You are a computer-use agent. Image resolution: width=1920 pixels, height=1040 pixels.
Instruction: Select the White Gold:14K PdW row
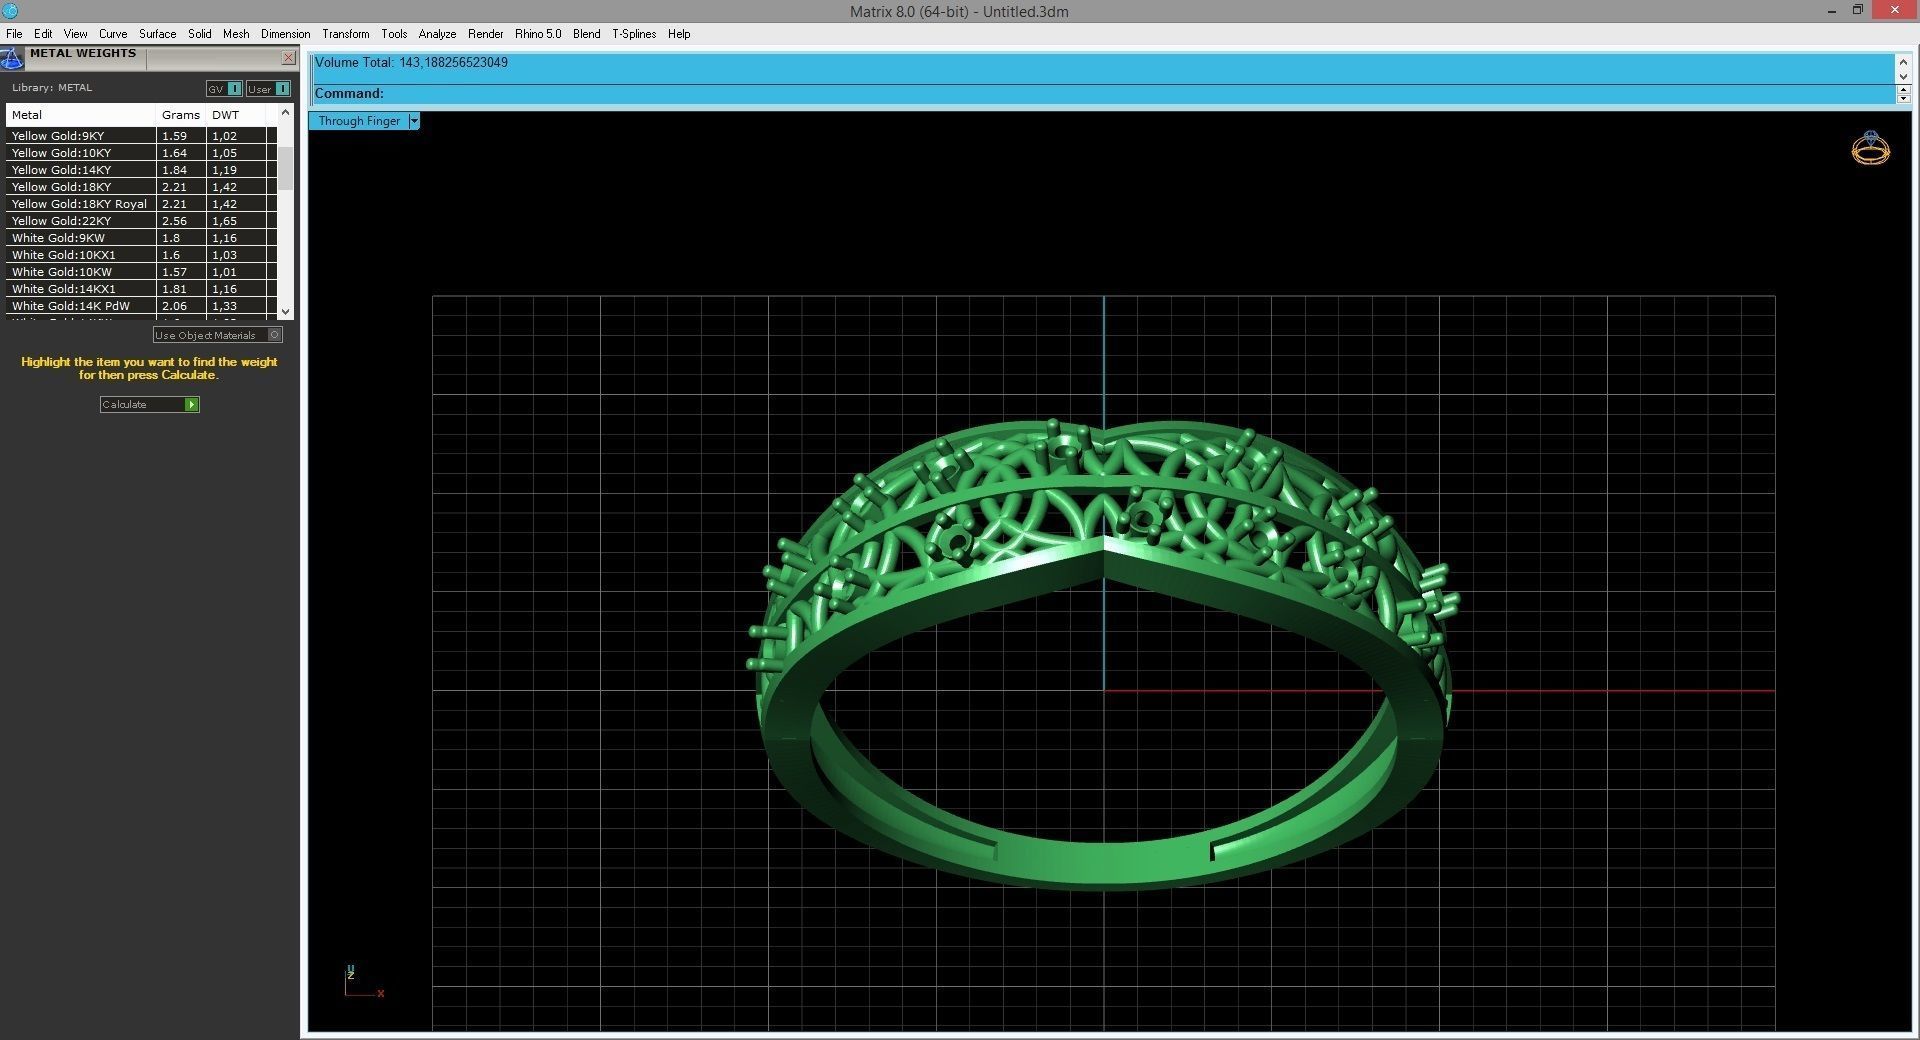140,306
